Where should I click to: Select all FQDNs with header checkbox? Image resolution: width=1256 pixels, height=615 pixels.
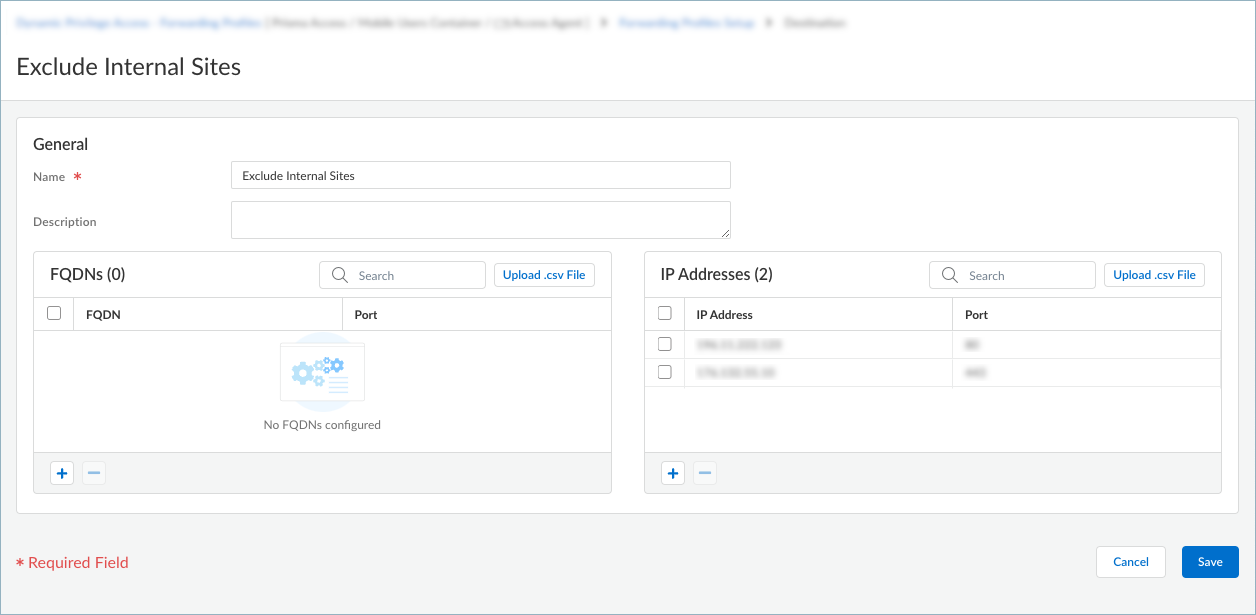(54, 314)
